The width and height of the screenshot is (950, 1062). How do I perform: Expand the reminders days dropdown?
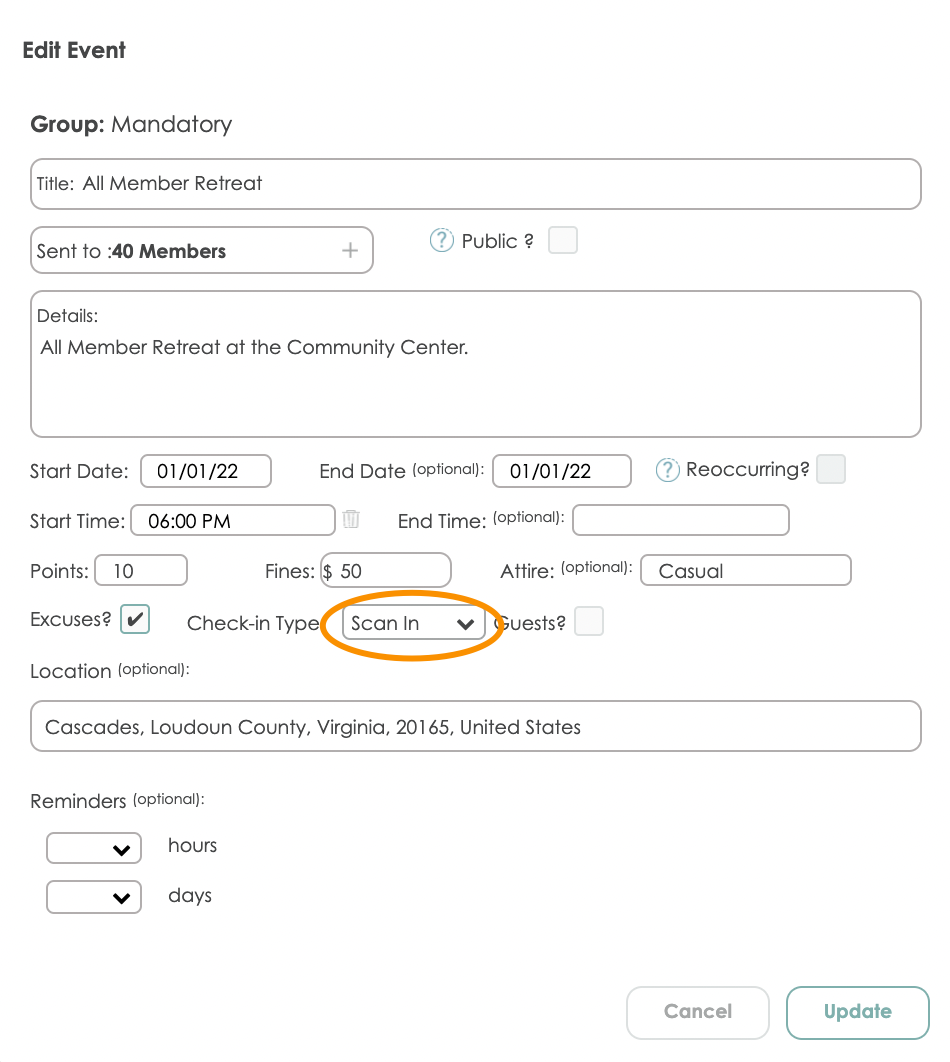(94, 897)
